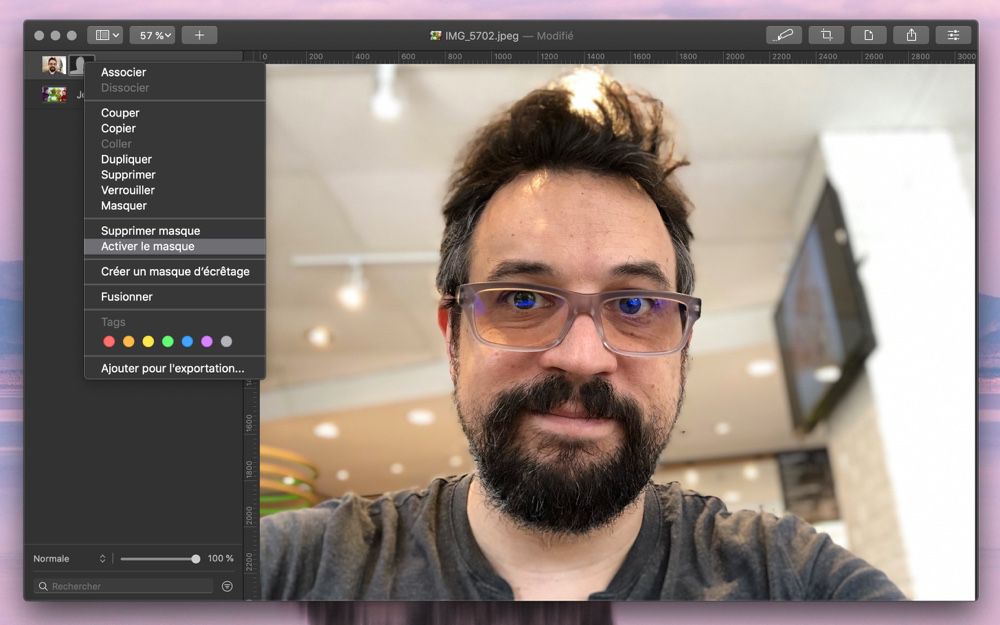The width and height of the screenshot is (1000, 625).
Task: Apply the gray tag color
Action: [x=226, y=342]
